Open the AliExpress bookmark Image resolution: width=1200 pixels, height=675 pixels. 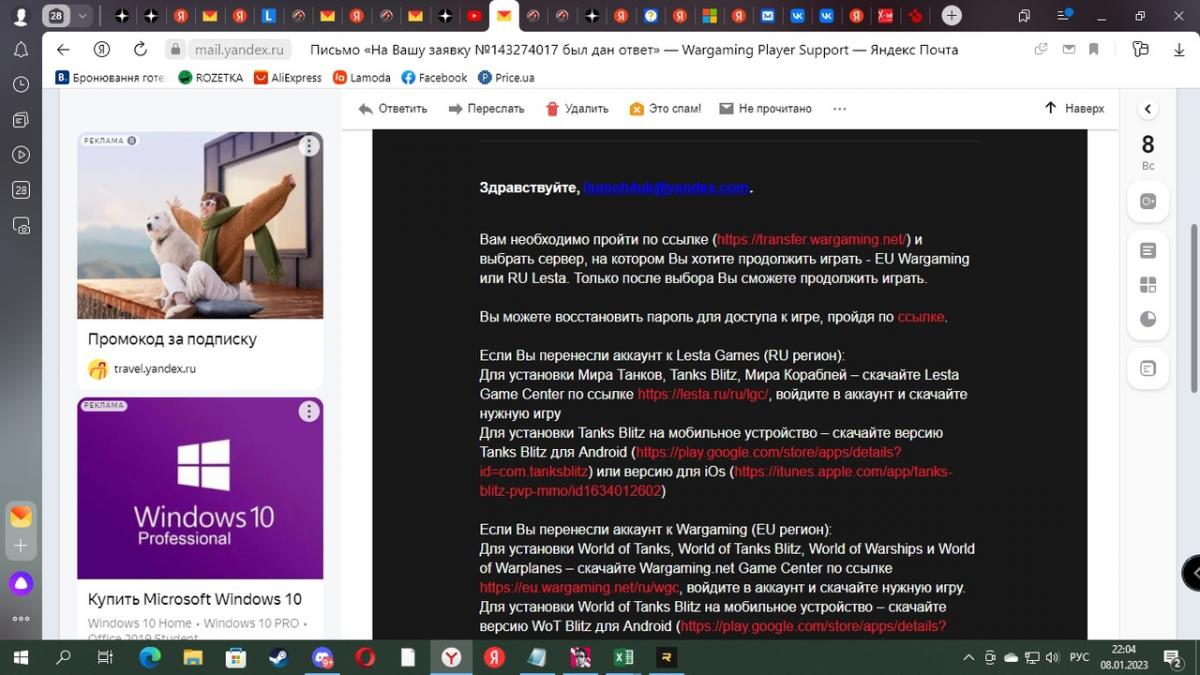coord(288,77)
